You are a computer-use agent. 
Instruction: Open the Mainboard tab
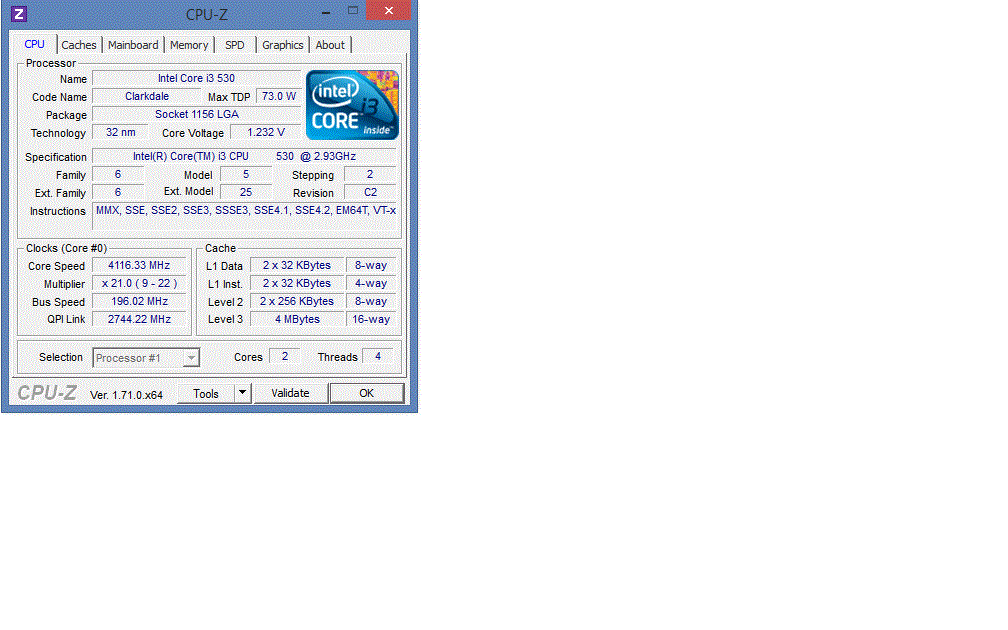click(133, 45)
